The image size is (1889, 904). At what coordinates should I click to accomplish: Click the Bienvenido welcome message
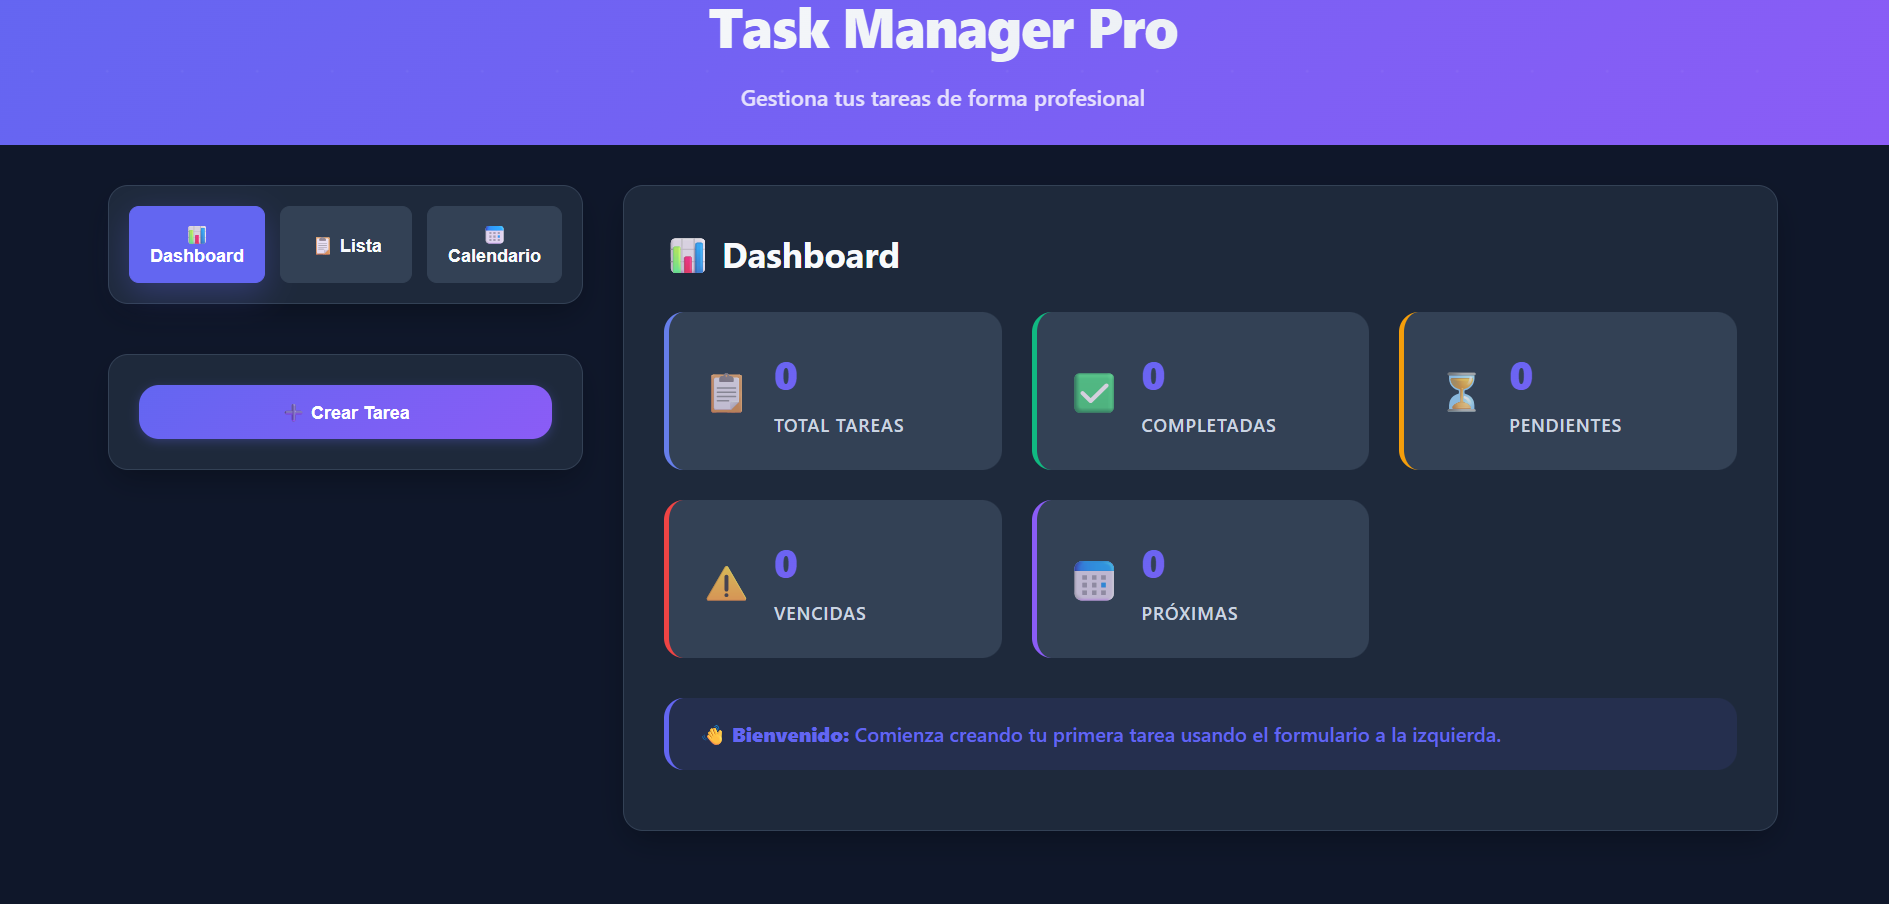click(789, 735)
